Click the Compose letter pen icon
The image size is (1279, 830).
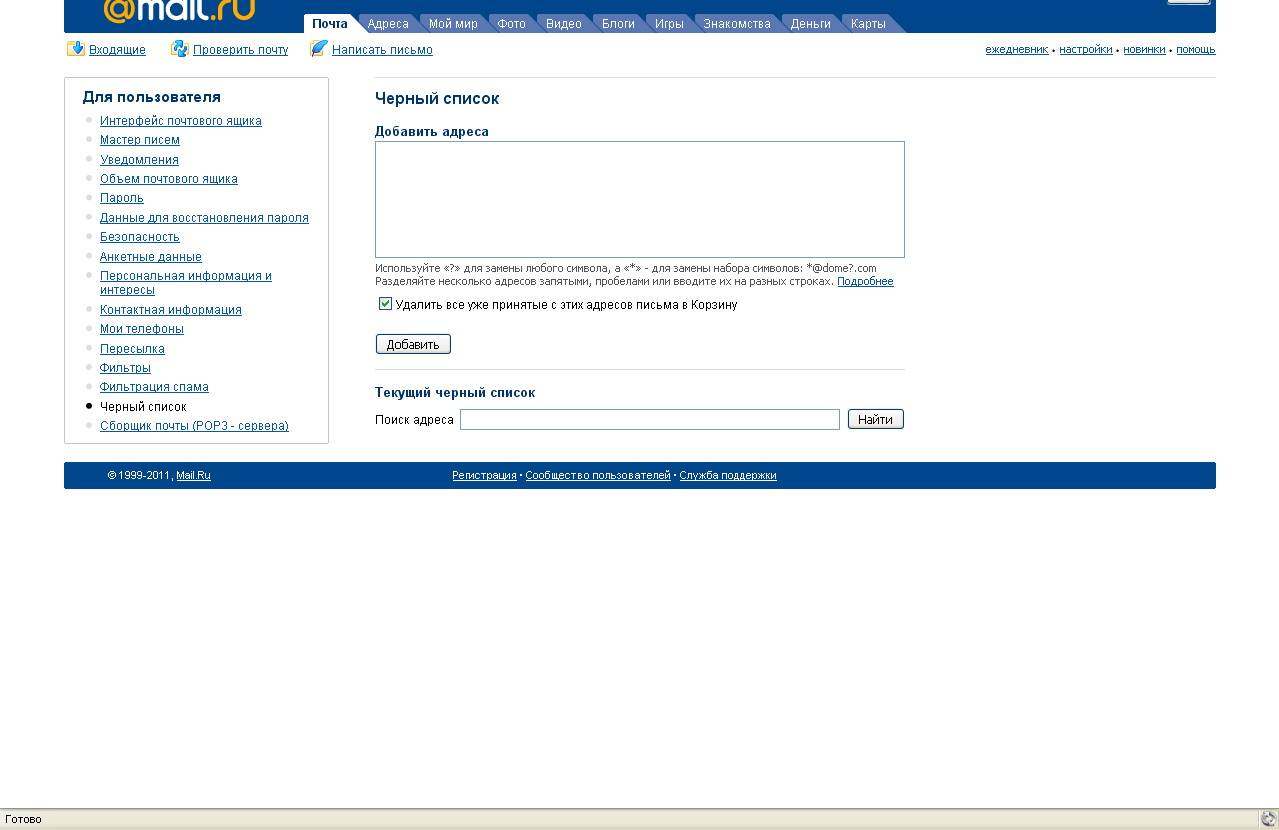[x=319, y=48]
